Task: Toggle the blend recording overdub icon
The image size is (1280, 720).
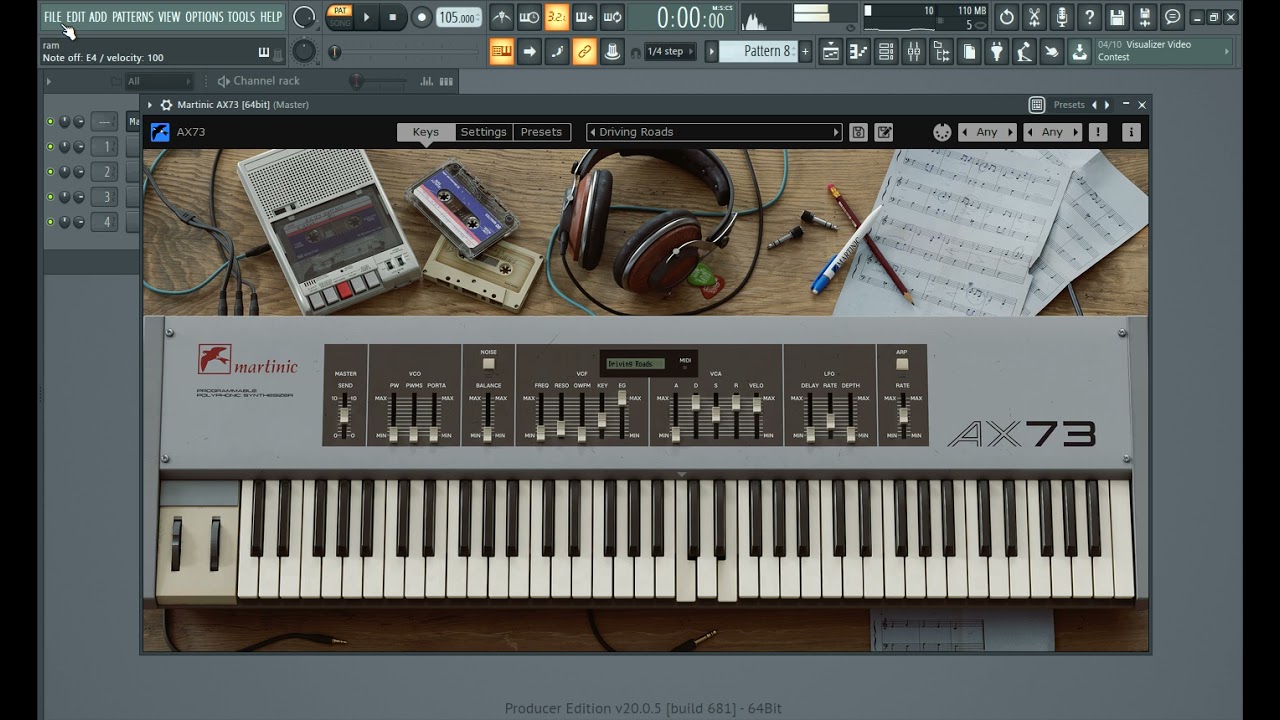Action: point(585,17)
